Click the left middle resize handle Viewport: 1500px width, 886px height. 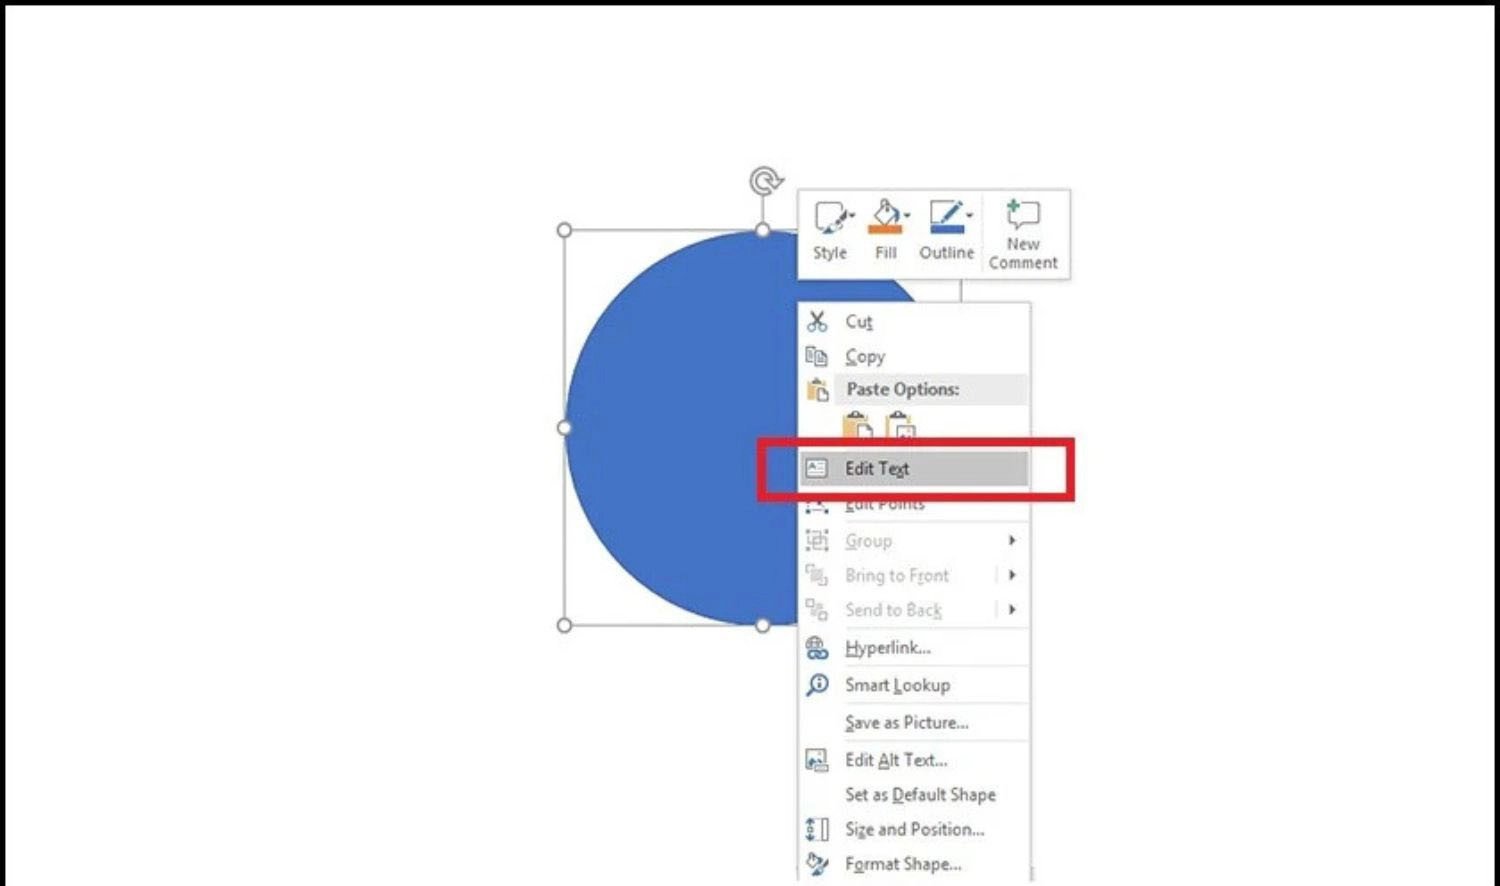(x=564, y=428)
